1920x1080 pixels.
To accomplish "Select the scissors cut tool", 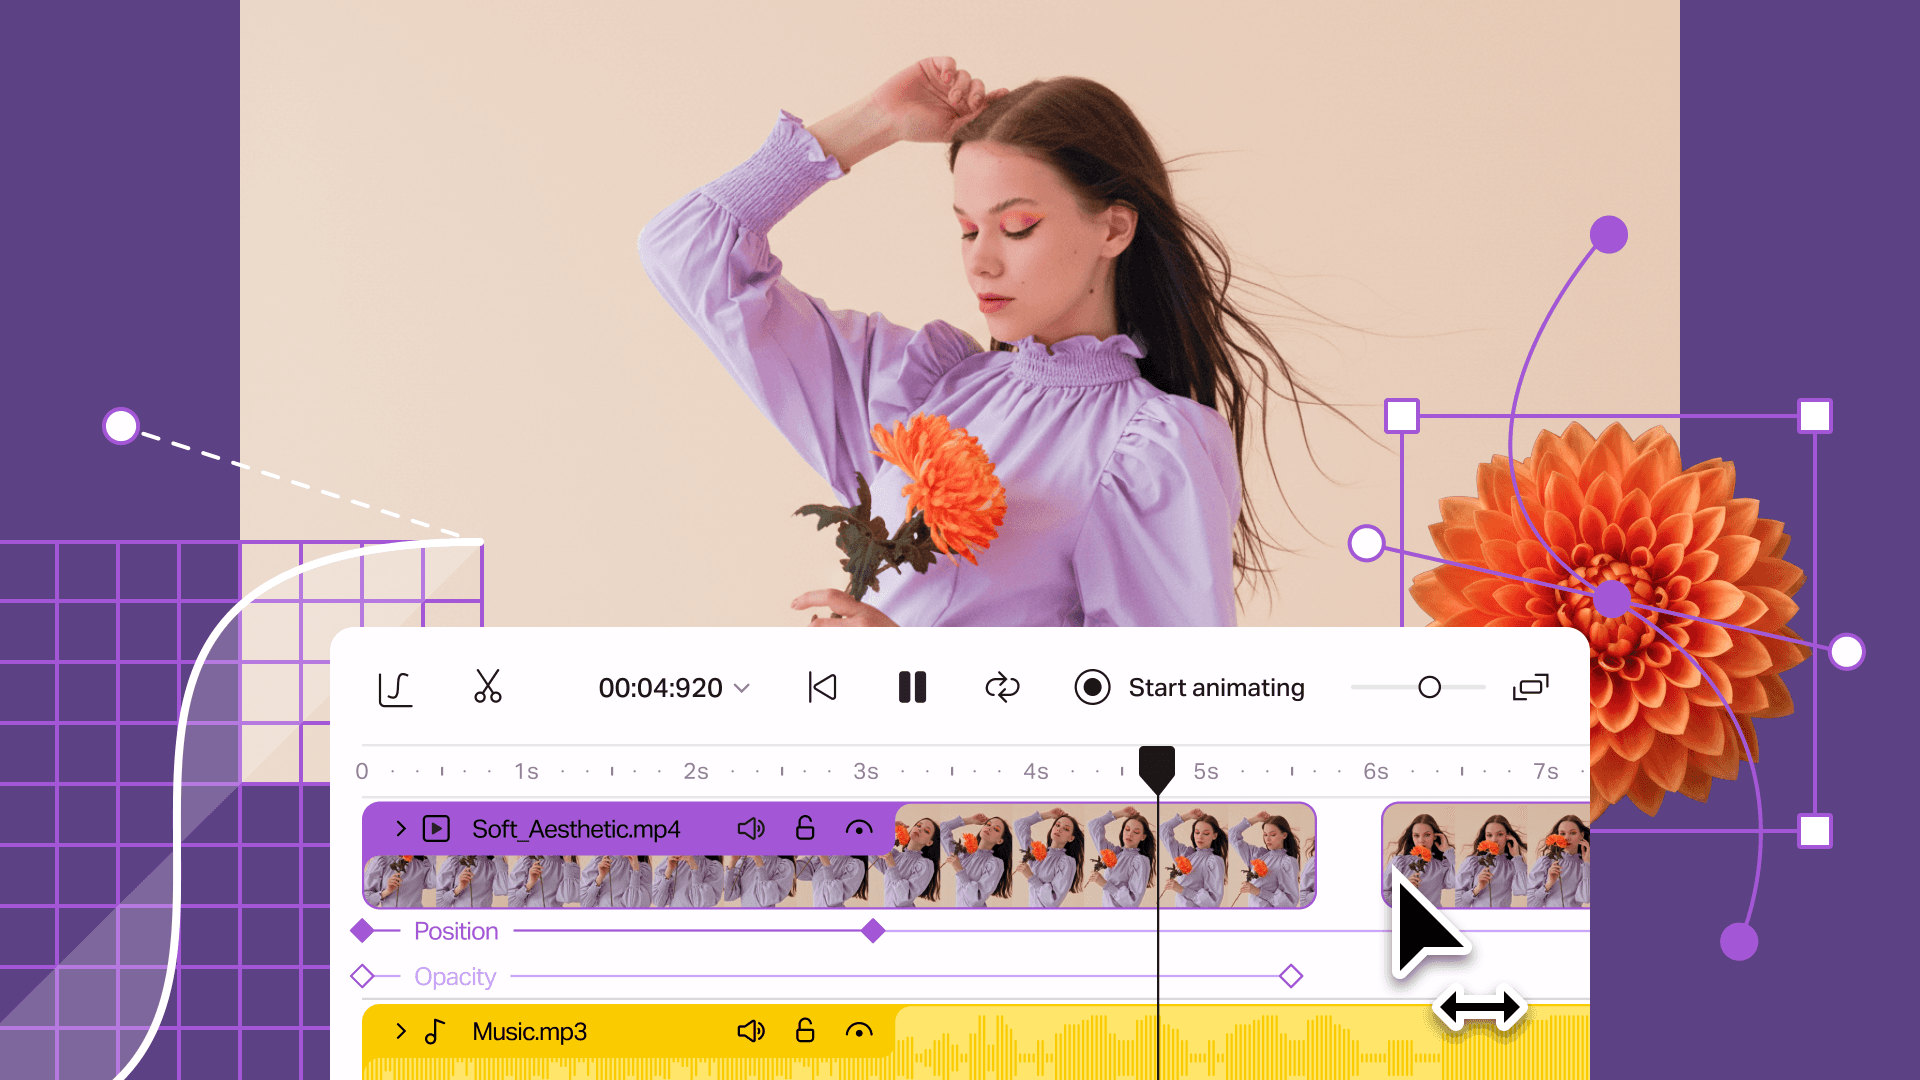I will click(x=488, y=687).
